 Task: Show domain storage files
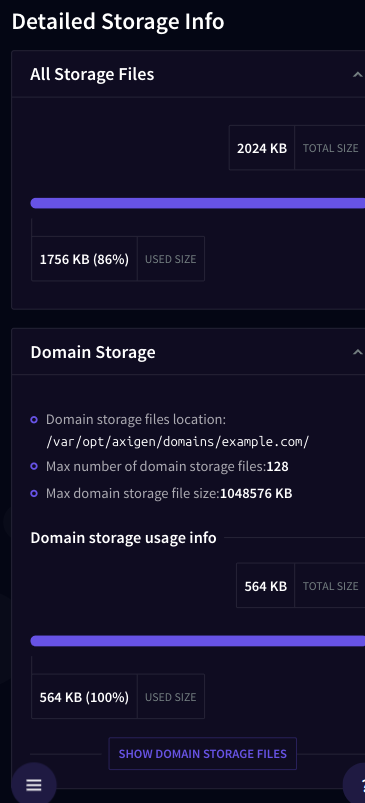[203, 754]
